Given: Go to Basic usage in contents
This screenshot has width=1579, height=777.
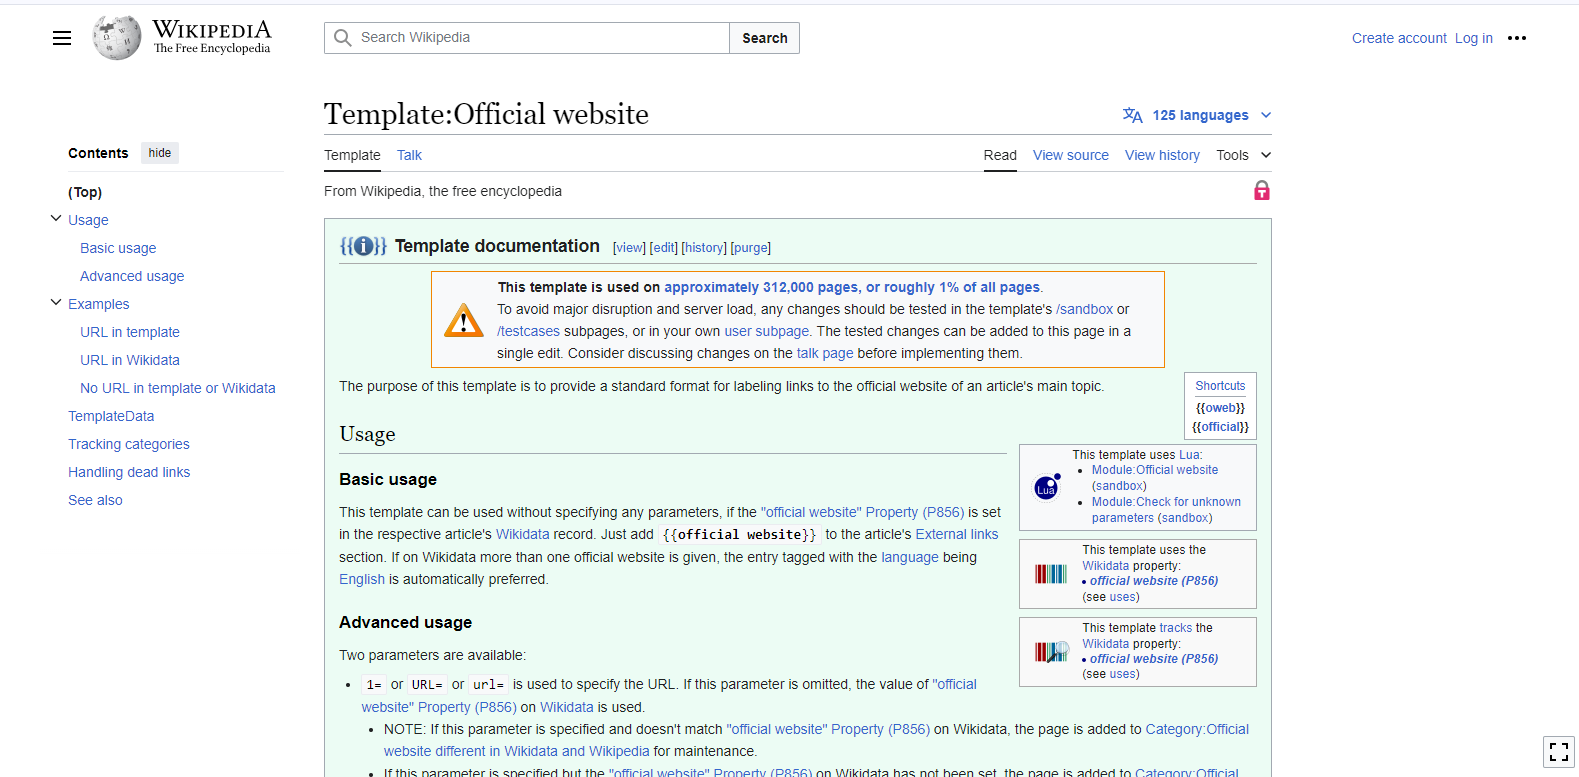Looking at the screenshot, I should coord(118,248).
